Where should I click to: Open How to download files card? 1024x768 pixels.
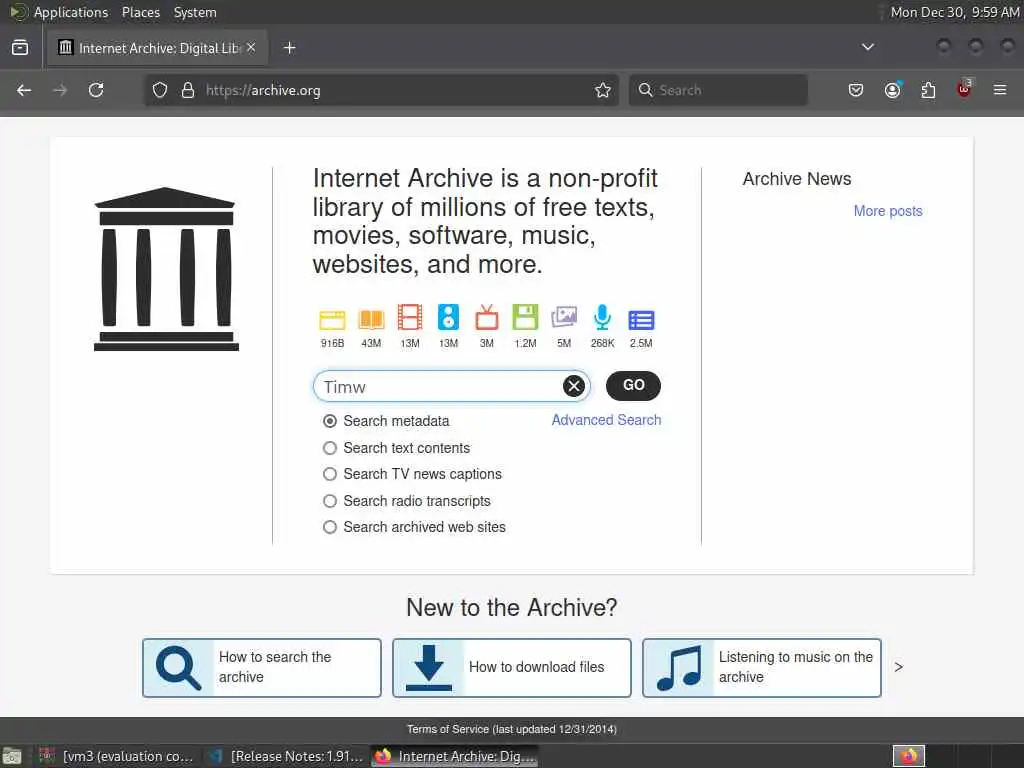pyautogui.click(x=512, y=667)
